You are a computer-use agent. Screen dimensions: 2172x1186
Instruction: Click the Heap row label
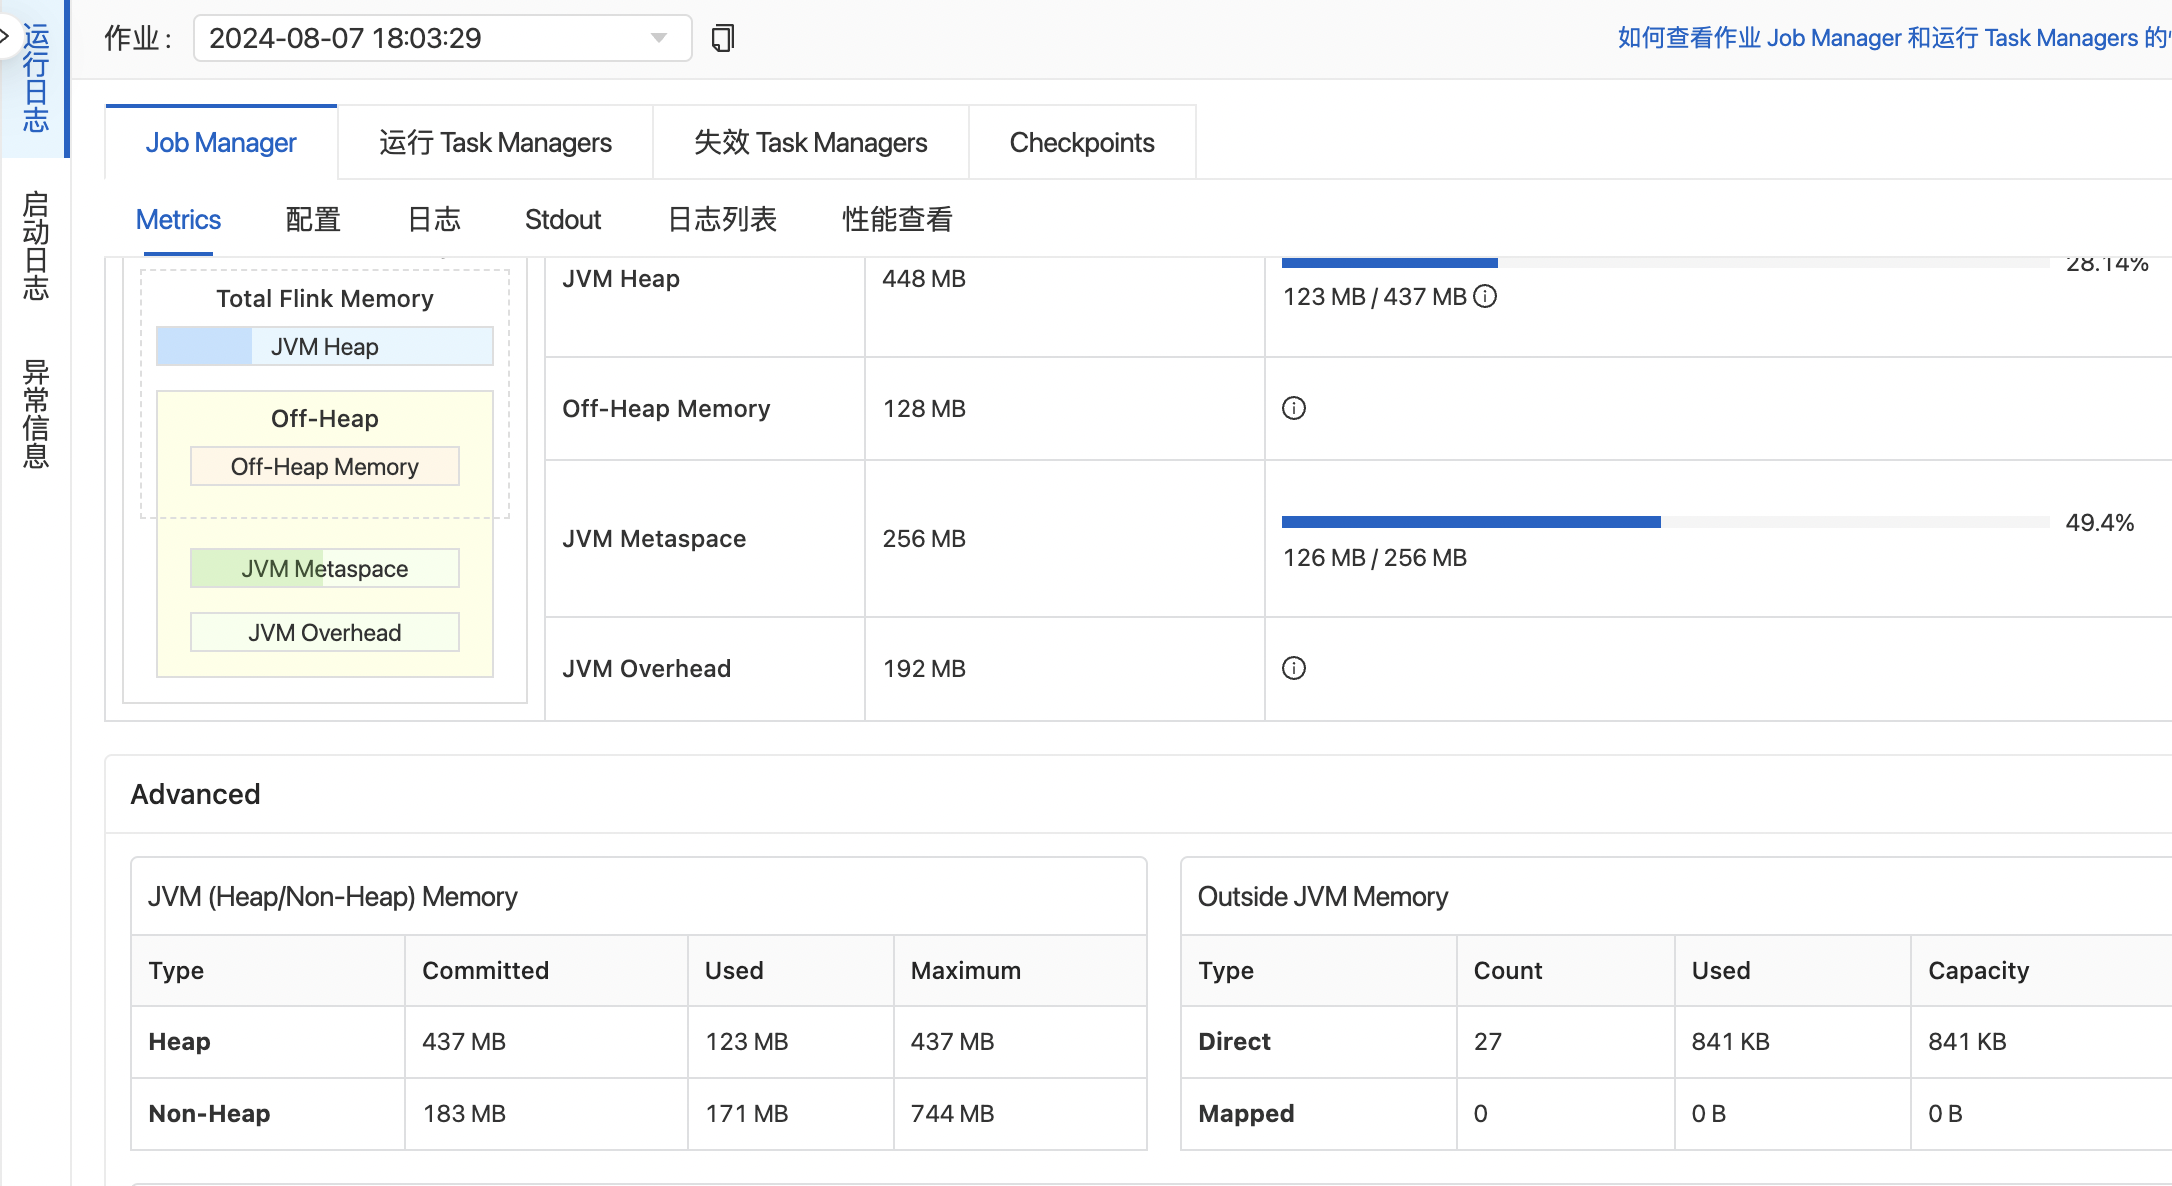click(179, 1041)
